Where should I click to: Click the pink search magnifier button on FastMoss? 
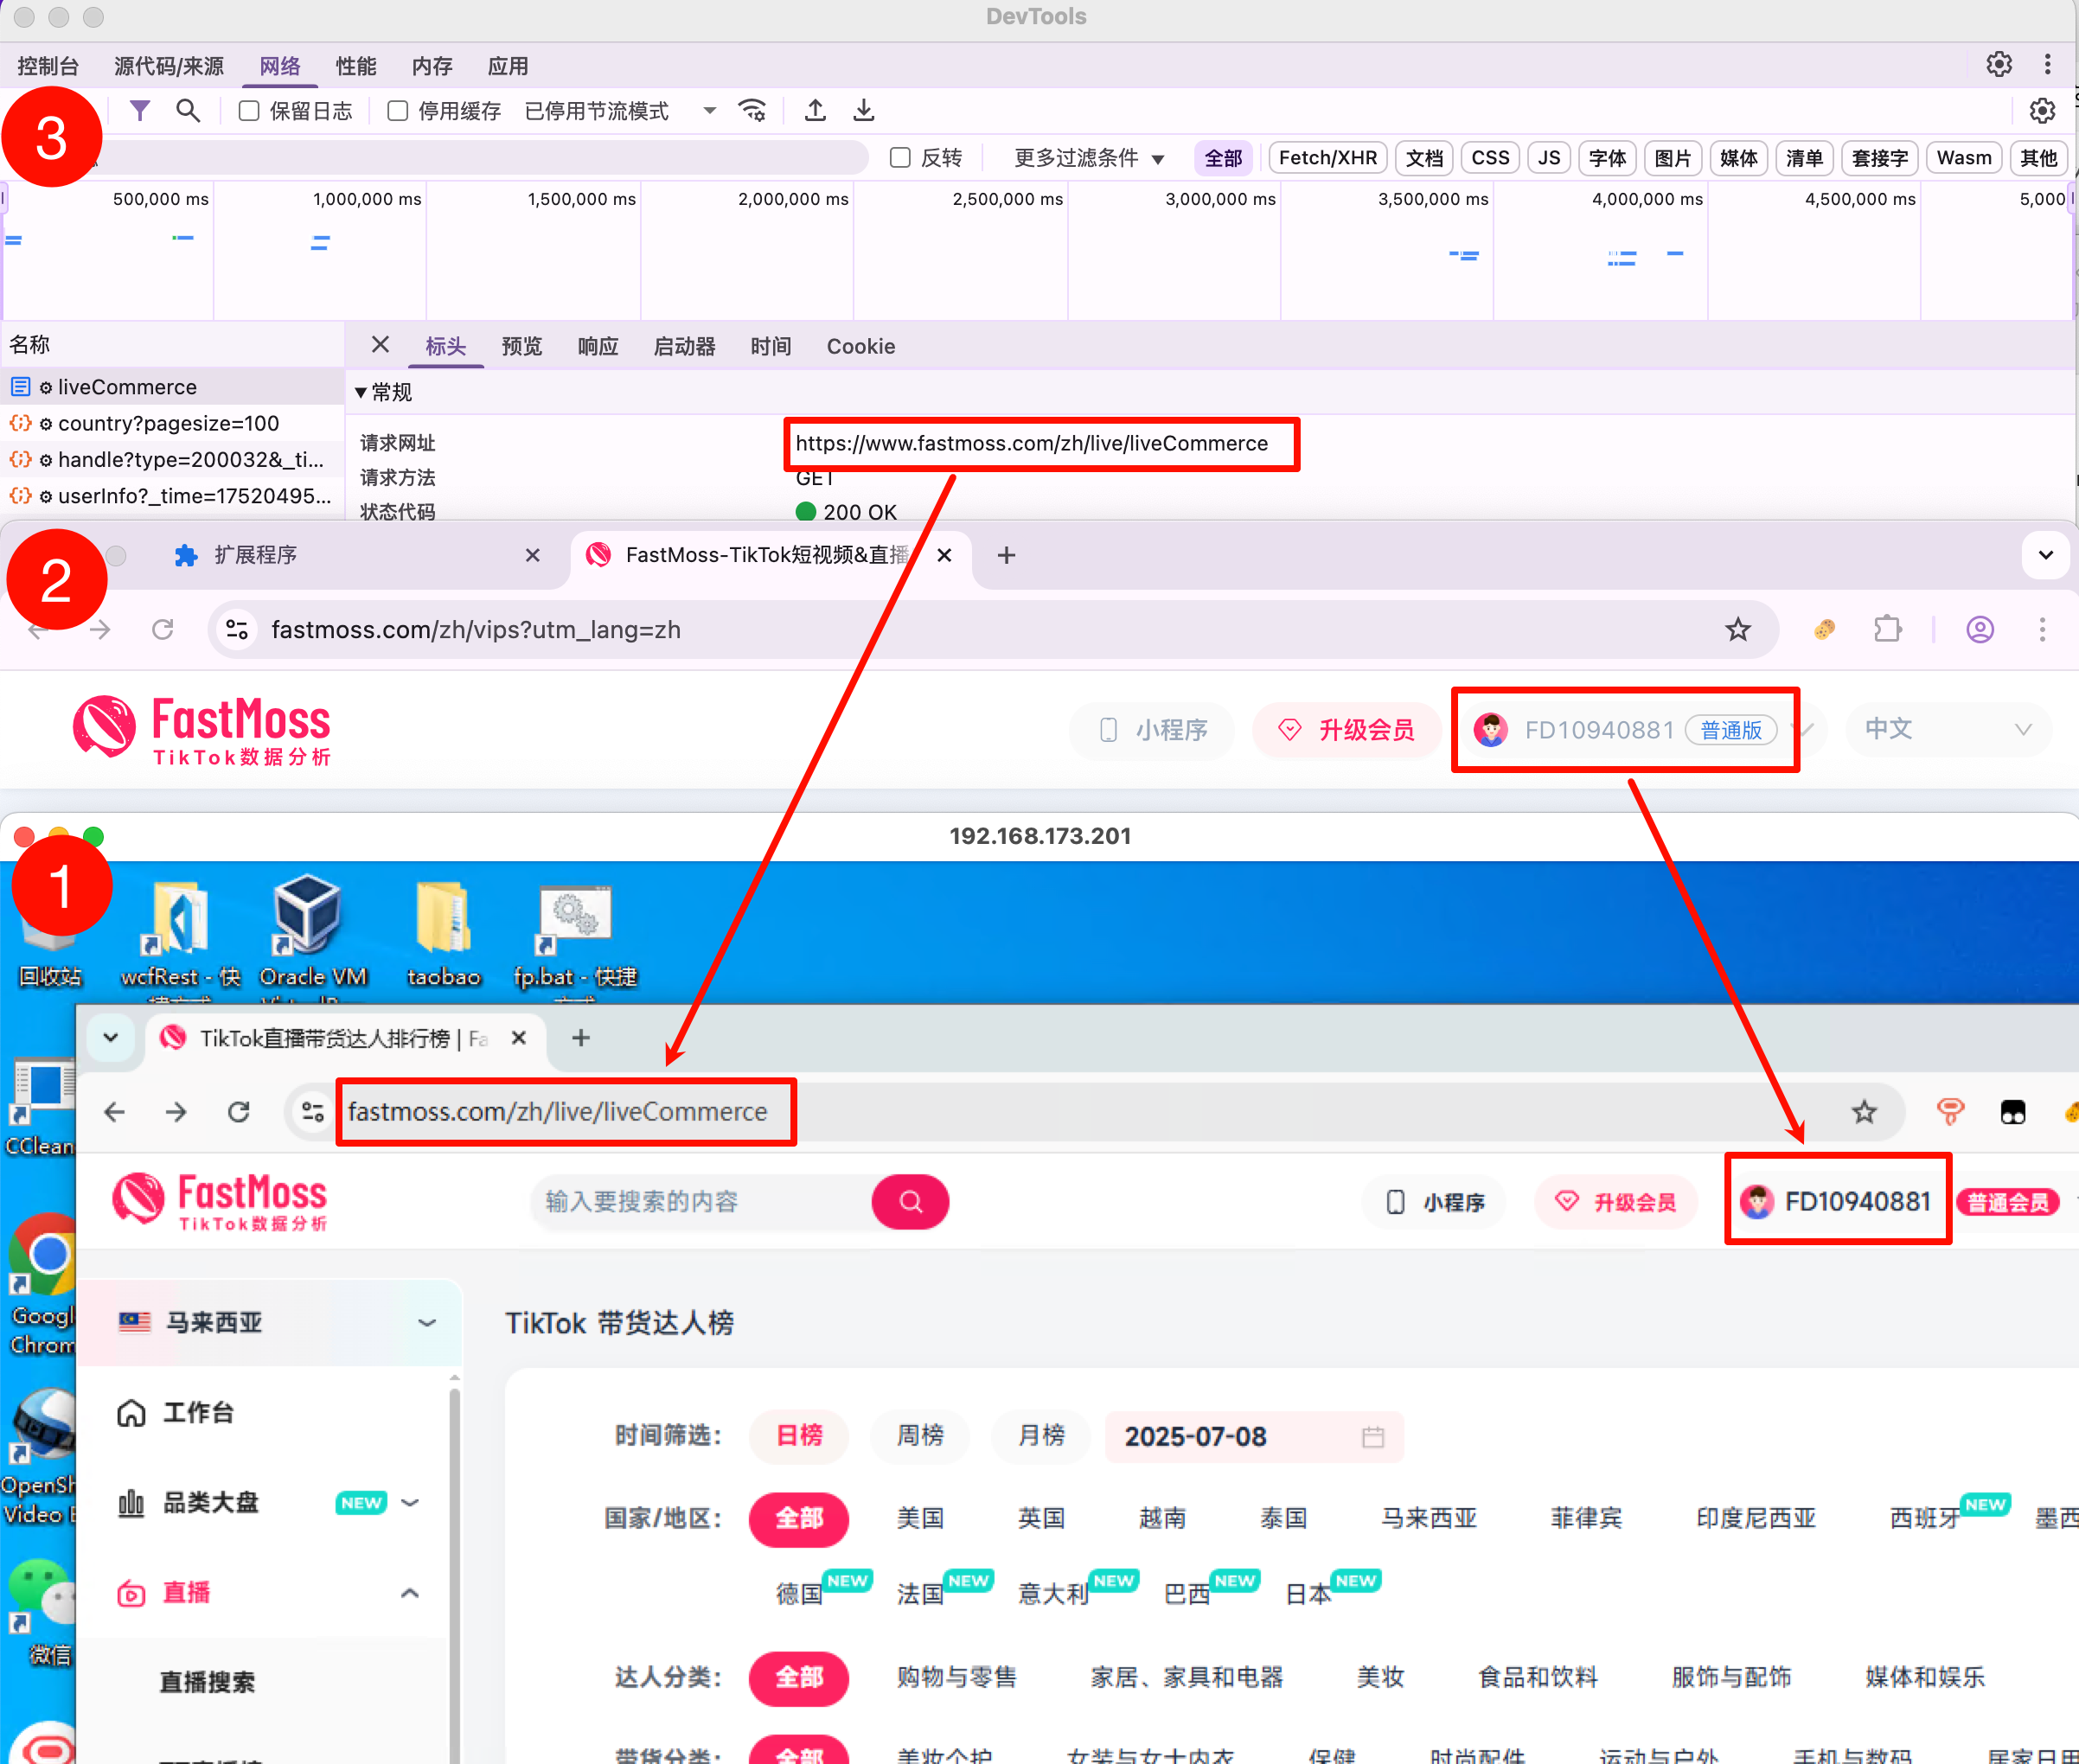[909, 1201]
